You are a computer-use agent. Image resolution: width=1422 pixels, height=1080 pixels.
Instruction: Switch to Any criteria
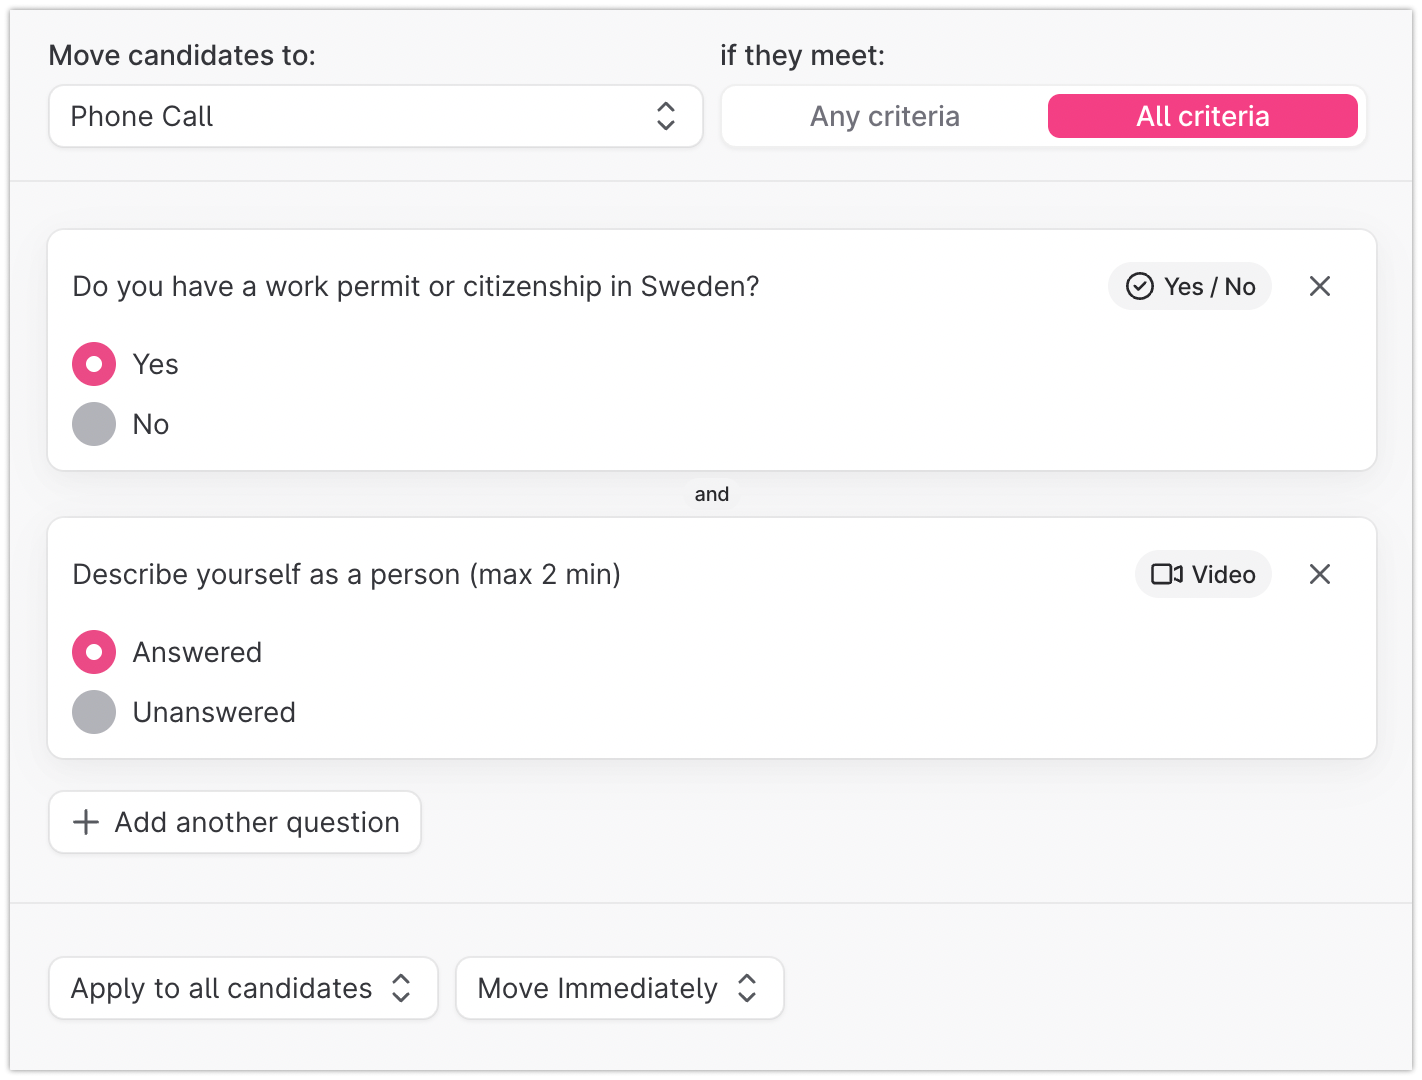(x=885, y=116)
